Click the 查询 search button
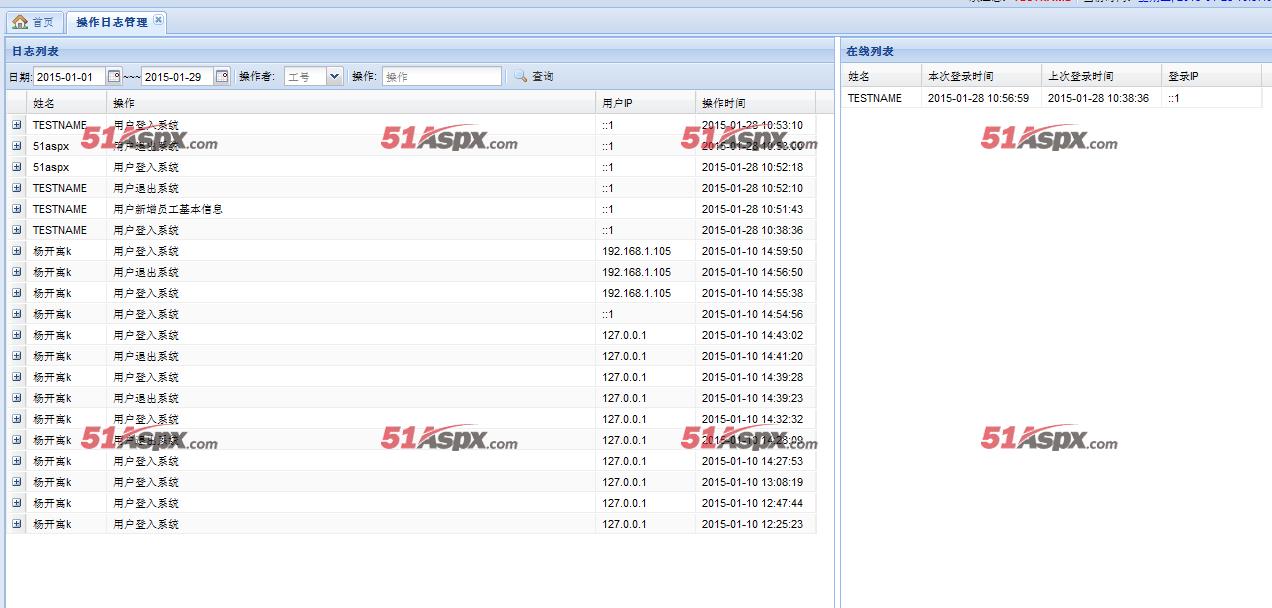This screenshot has width=1272, height=608. pos(534,76)
